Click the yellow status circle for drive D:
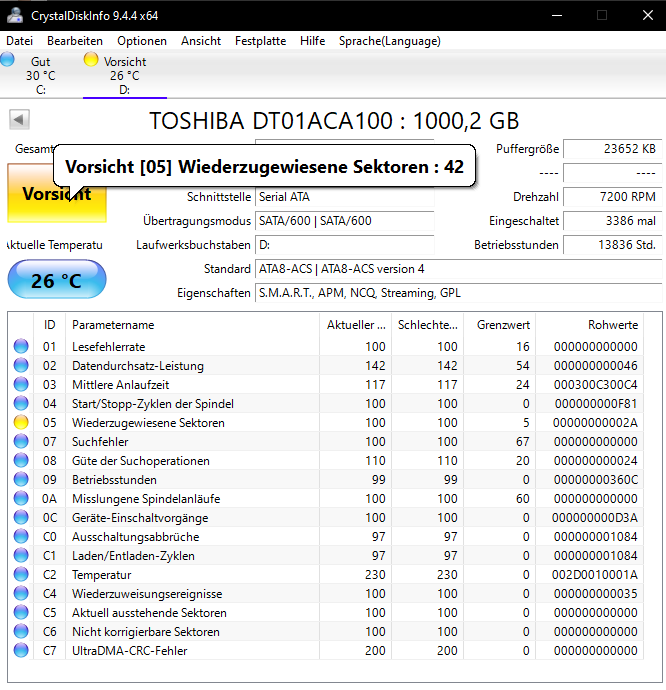The height and width of the screenshot is (690, 666). click(x=91, y=59)
